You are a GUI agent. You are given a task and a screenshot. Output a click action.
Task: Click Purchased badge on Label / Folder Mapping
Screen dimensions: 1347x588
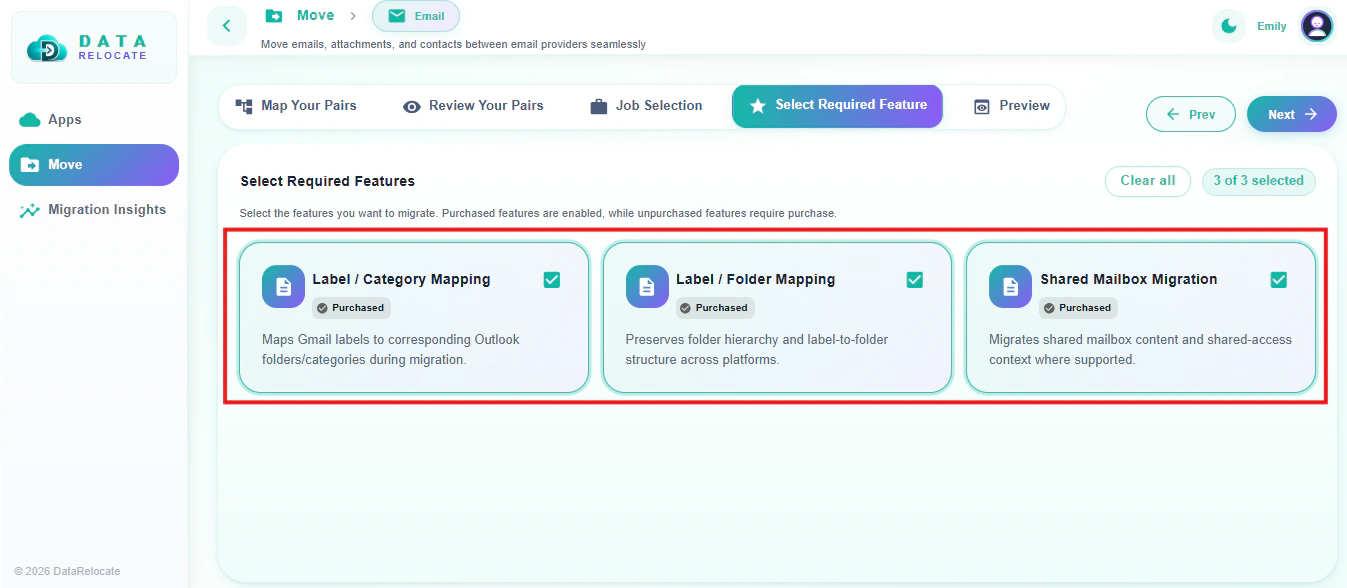(715, 308)
